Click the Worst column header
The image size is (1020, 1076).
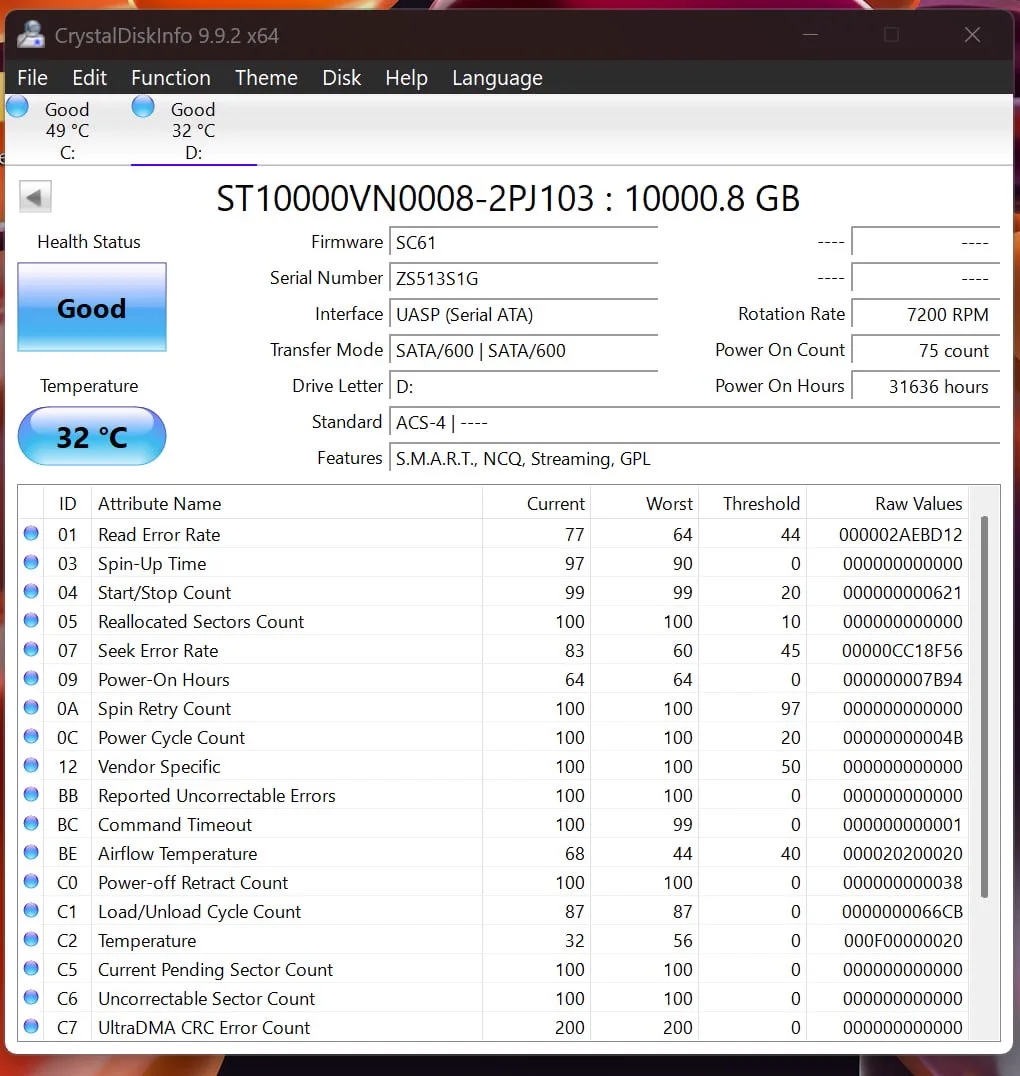(x=645, y=504)
